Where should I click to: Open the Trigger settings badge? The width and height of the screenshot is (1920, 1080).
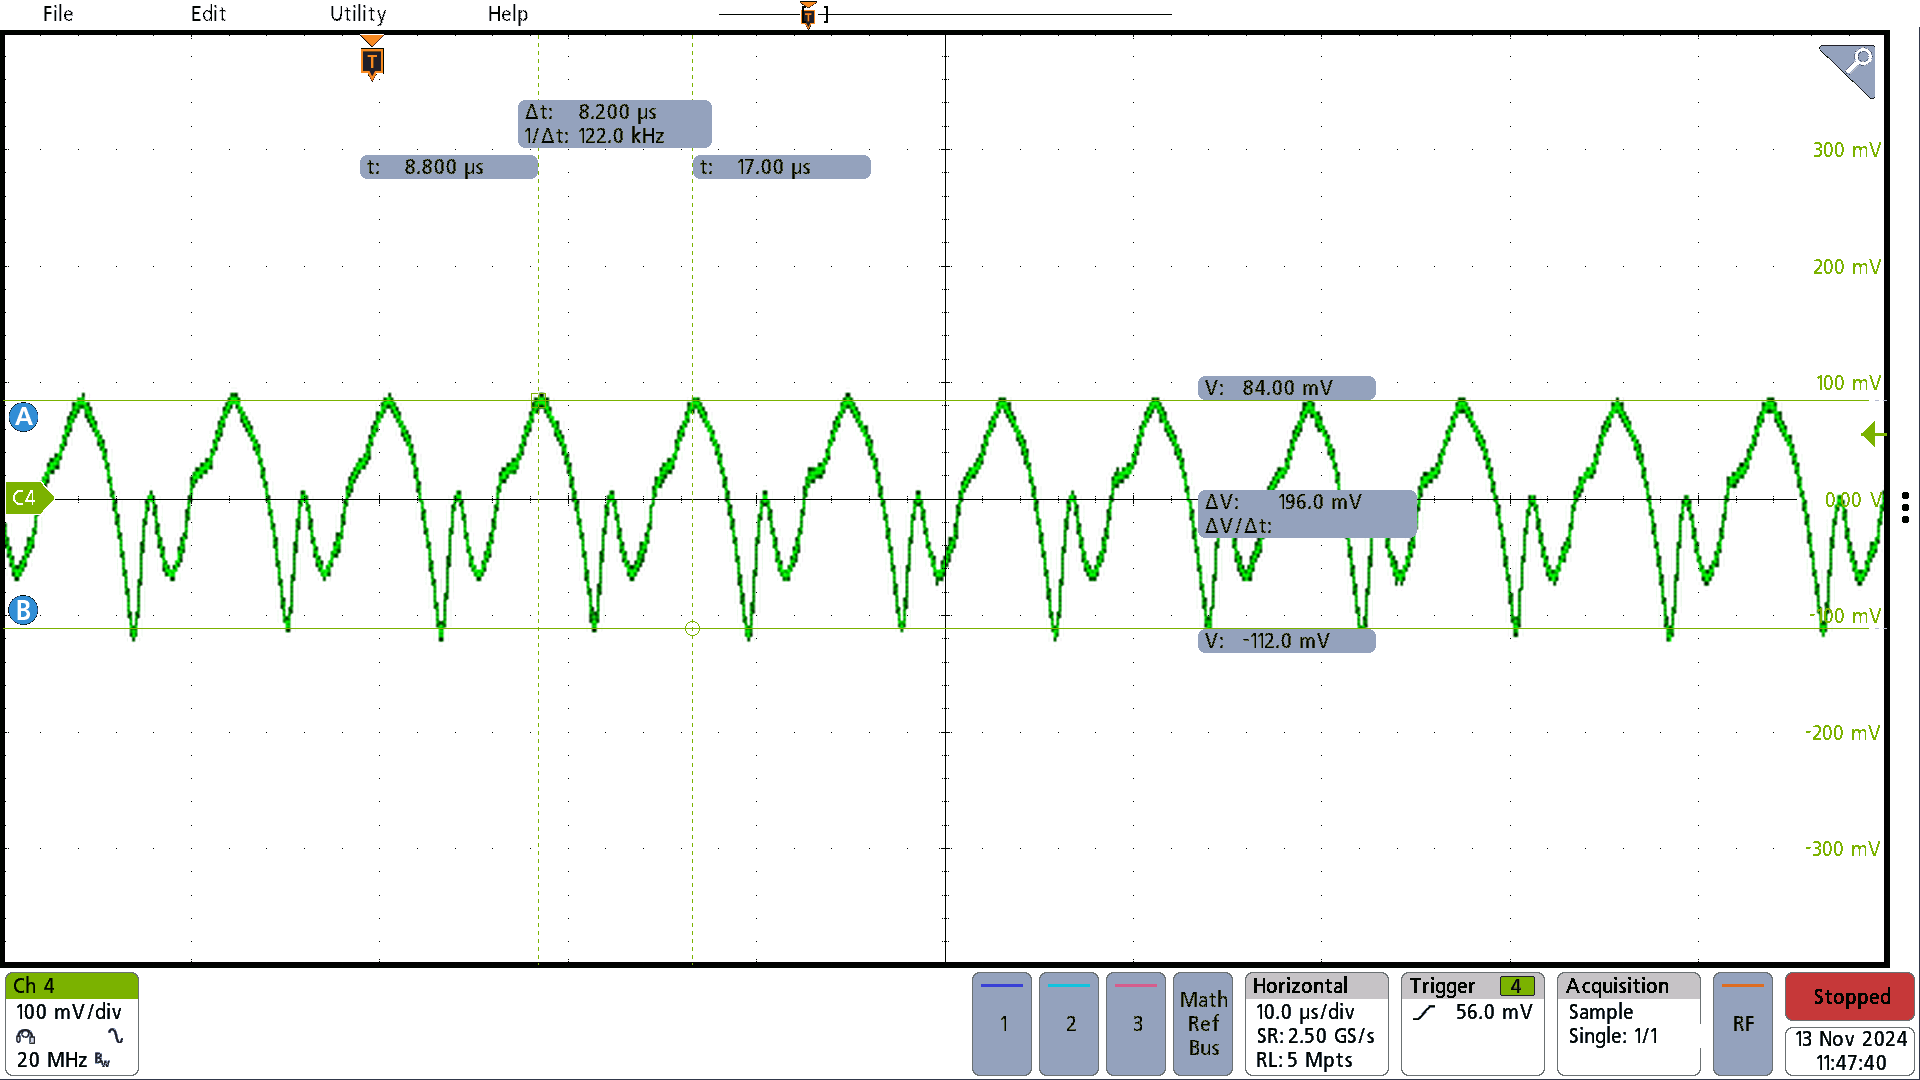pyautogui.click(x=1473, y=1024)
